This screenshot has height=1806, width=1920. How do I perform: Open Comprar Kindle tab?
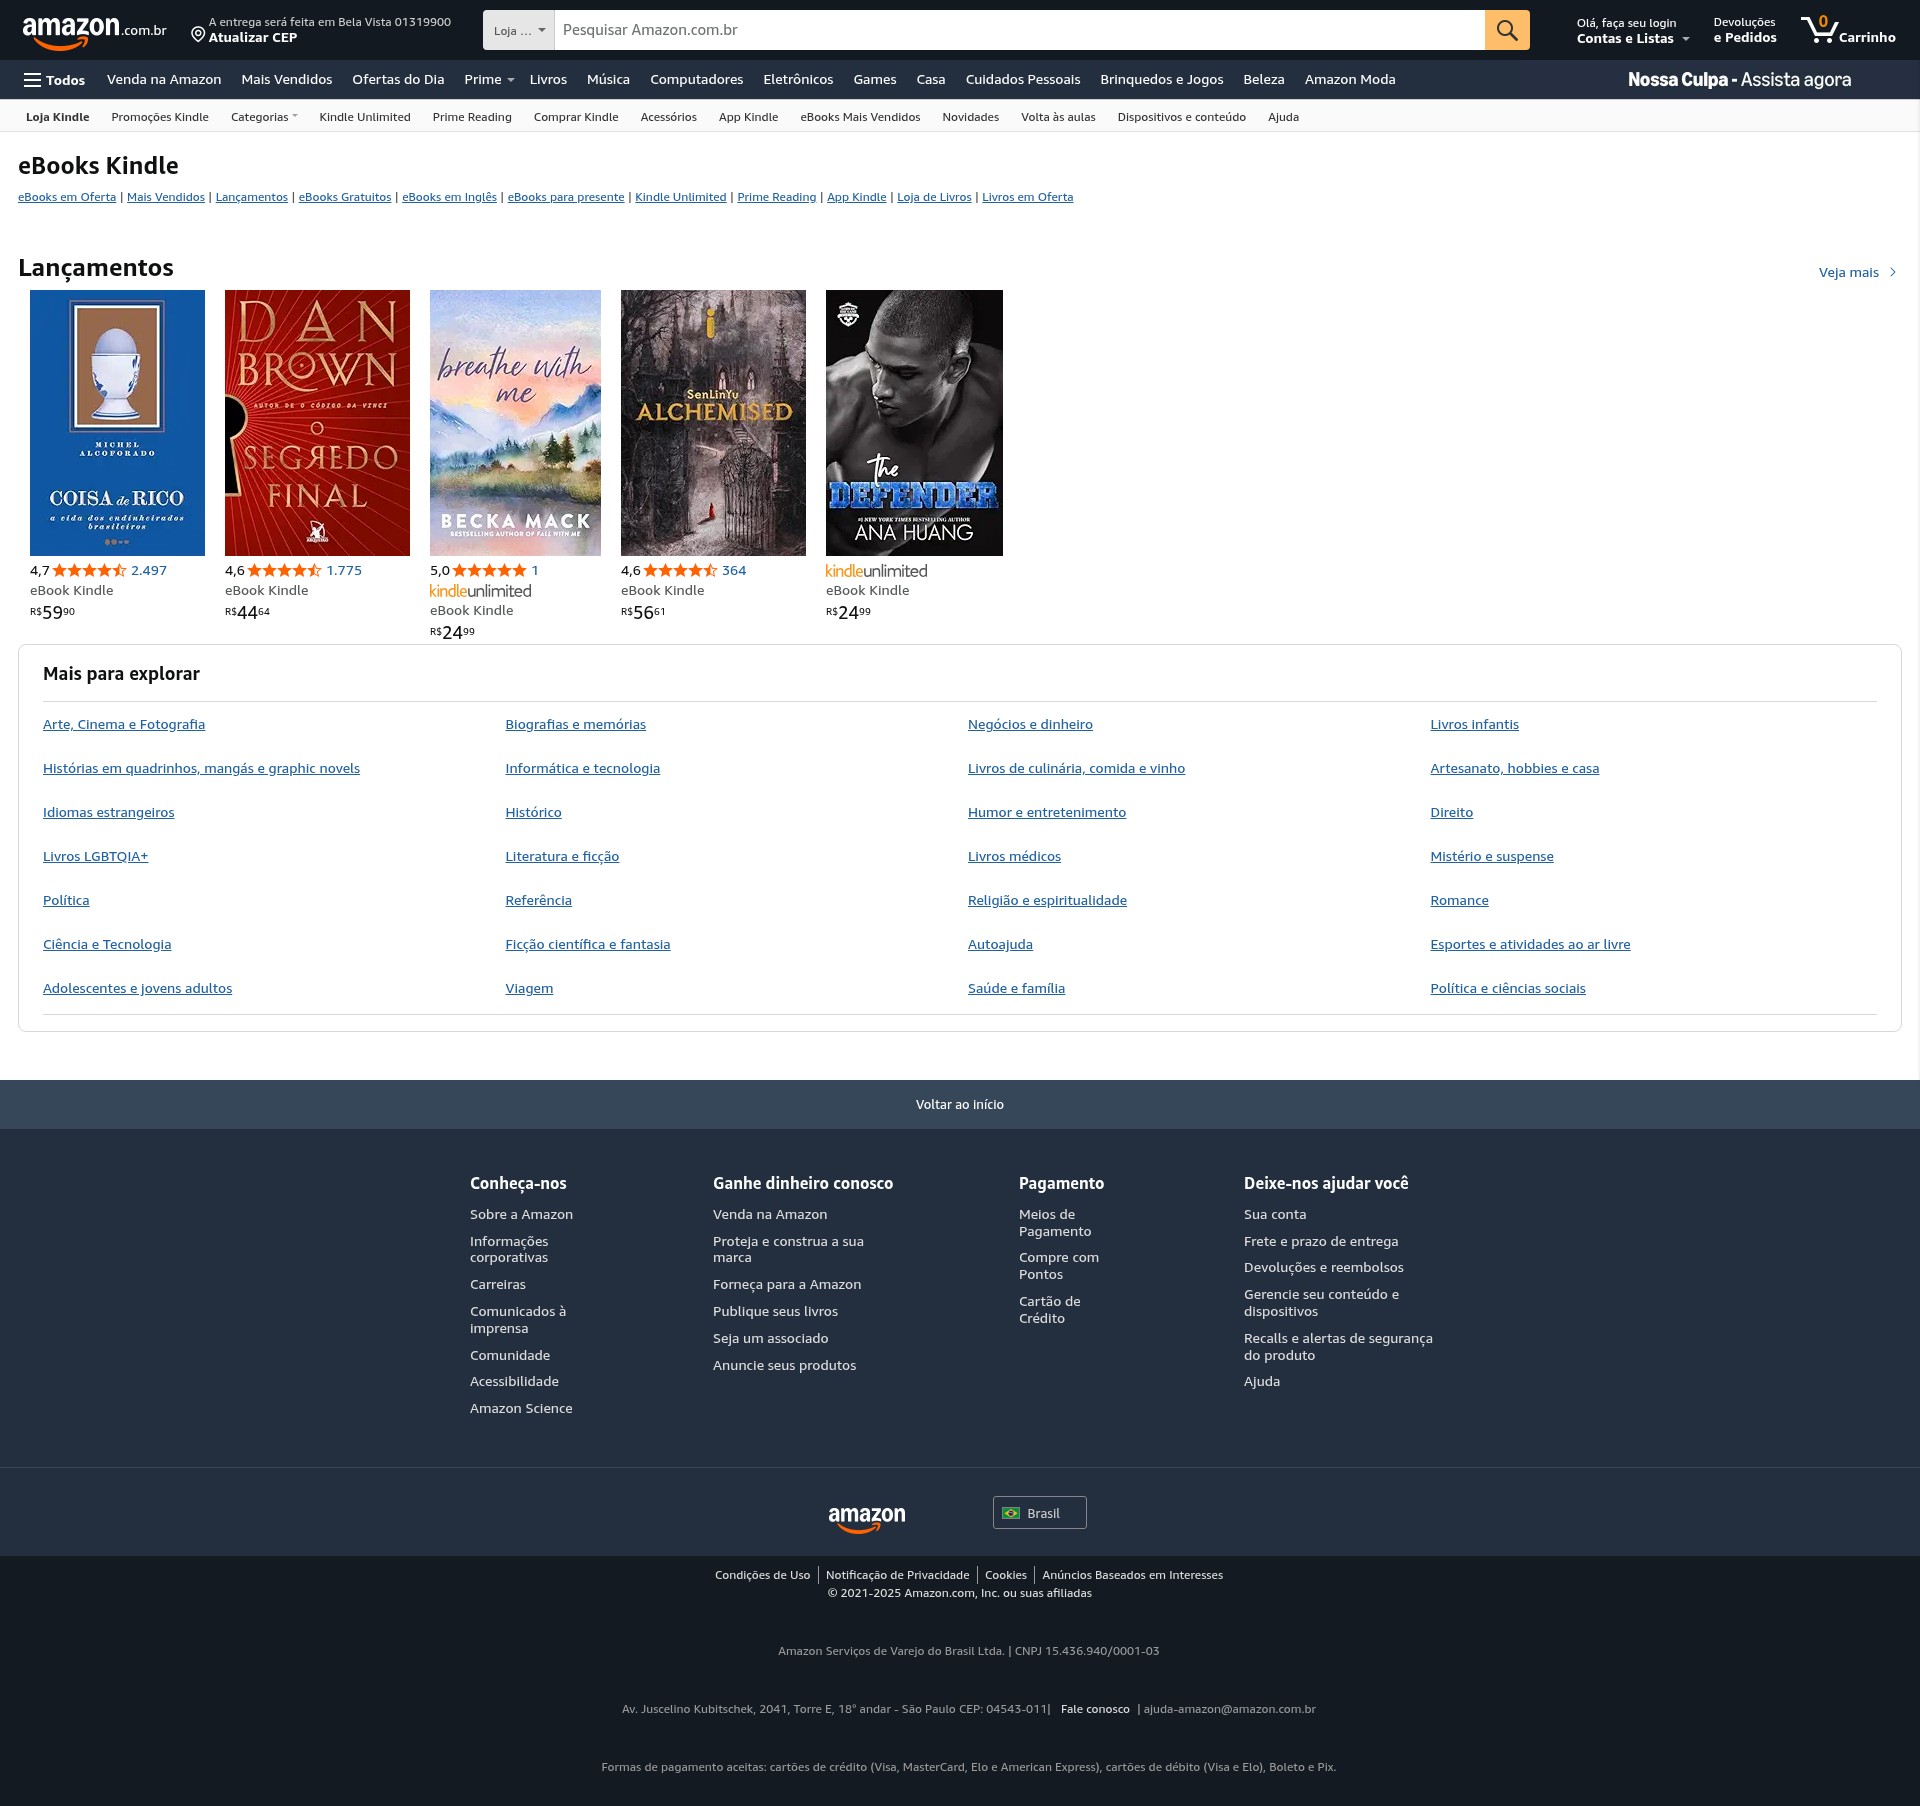click(576, 117)
